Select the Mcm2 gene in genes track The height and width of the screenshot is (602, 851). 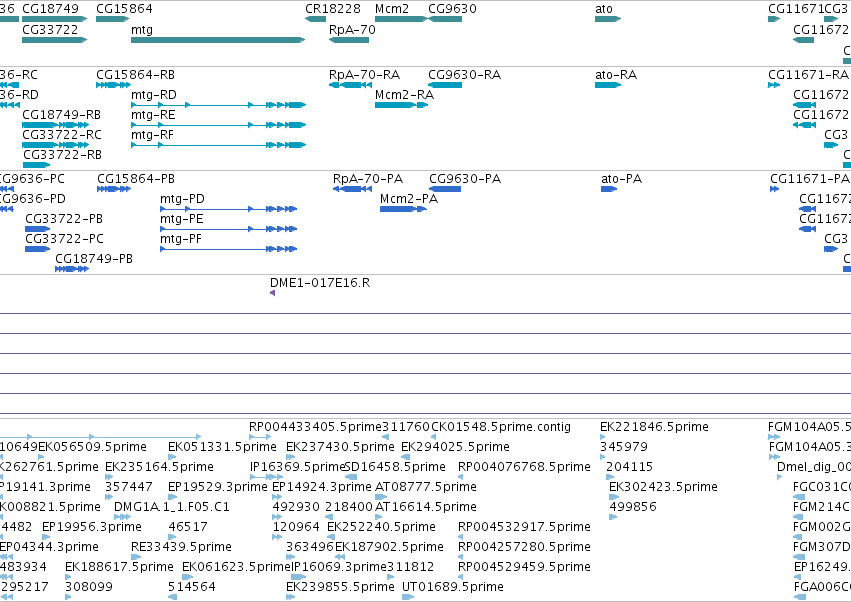click(x=401, y=19)
